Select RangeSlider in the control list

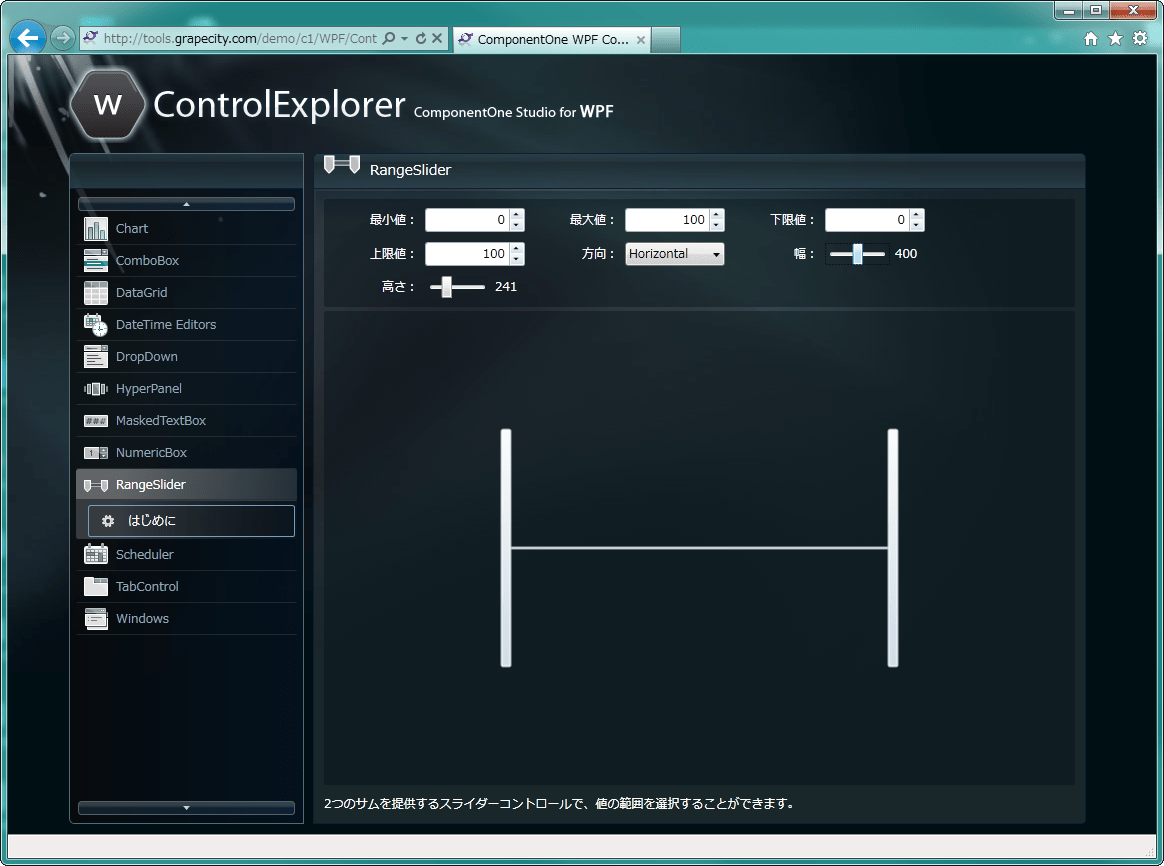(x=150, y=484)
